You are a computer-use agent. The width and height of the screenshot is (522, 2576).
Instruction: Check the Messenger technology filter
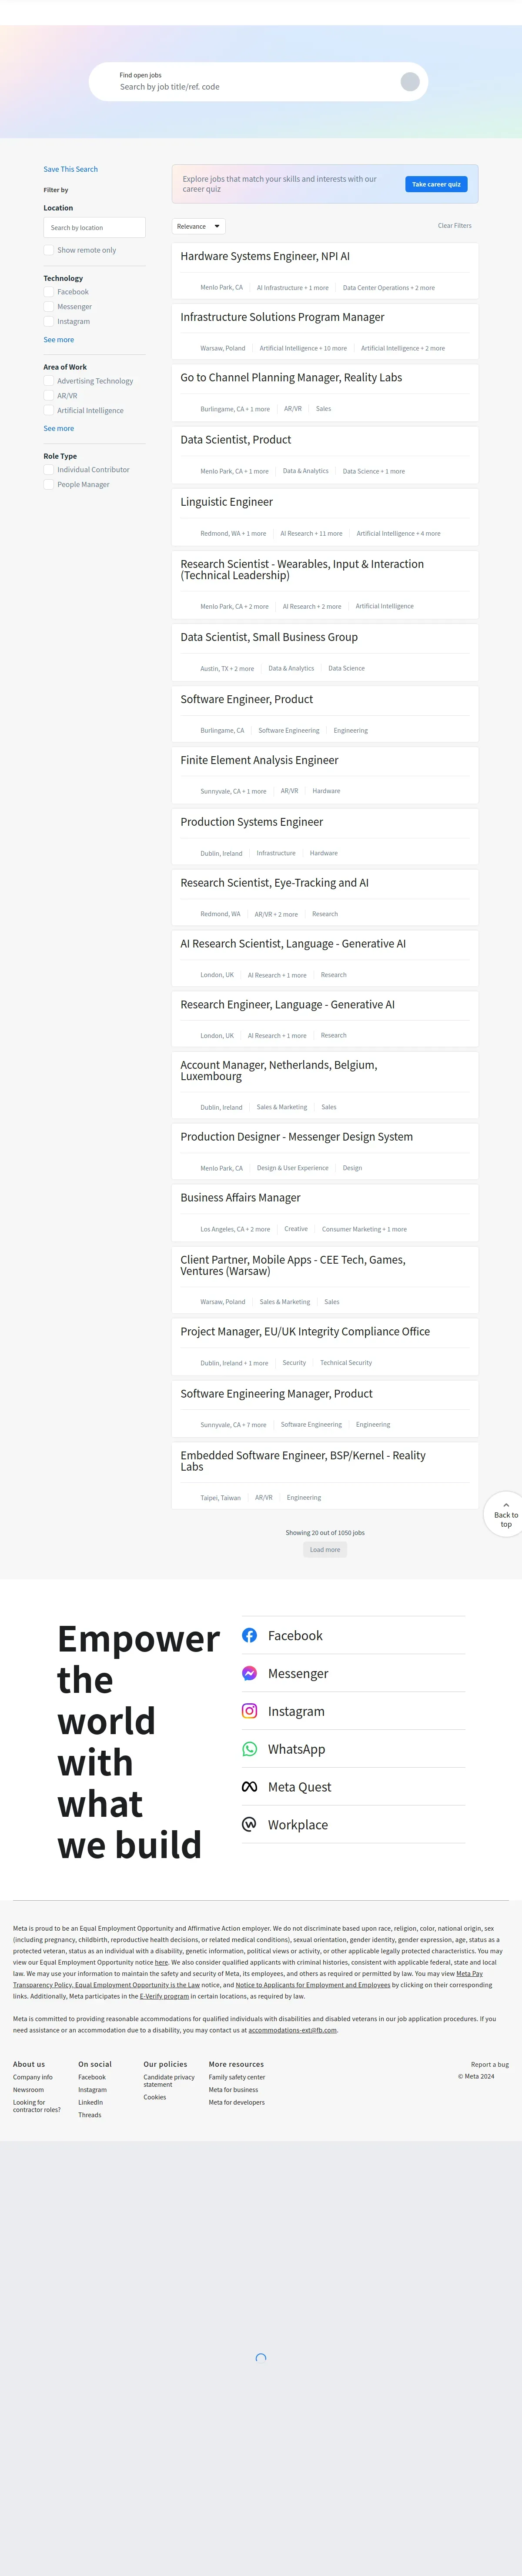point(48,307)
